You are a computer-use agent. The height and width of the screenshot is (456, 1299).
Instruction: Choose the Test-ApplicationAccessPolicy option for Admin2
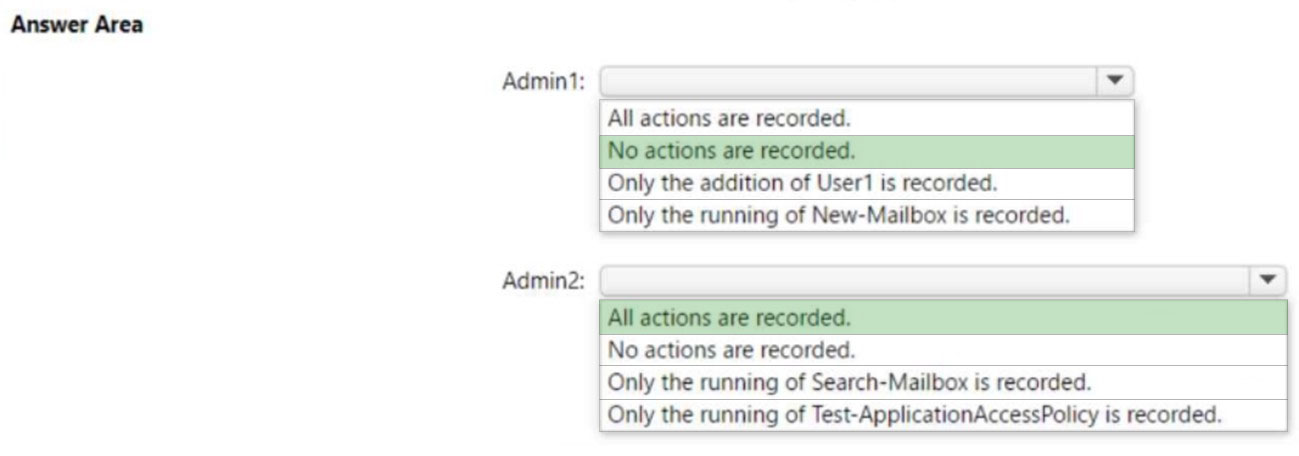[943, 414]
